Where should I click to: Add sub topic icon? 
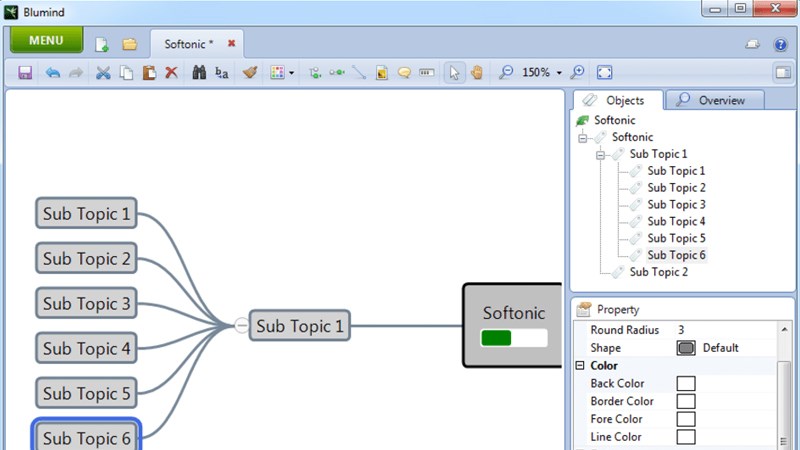coord(315,72)
